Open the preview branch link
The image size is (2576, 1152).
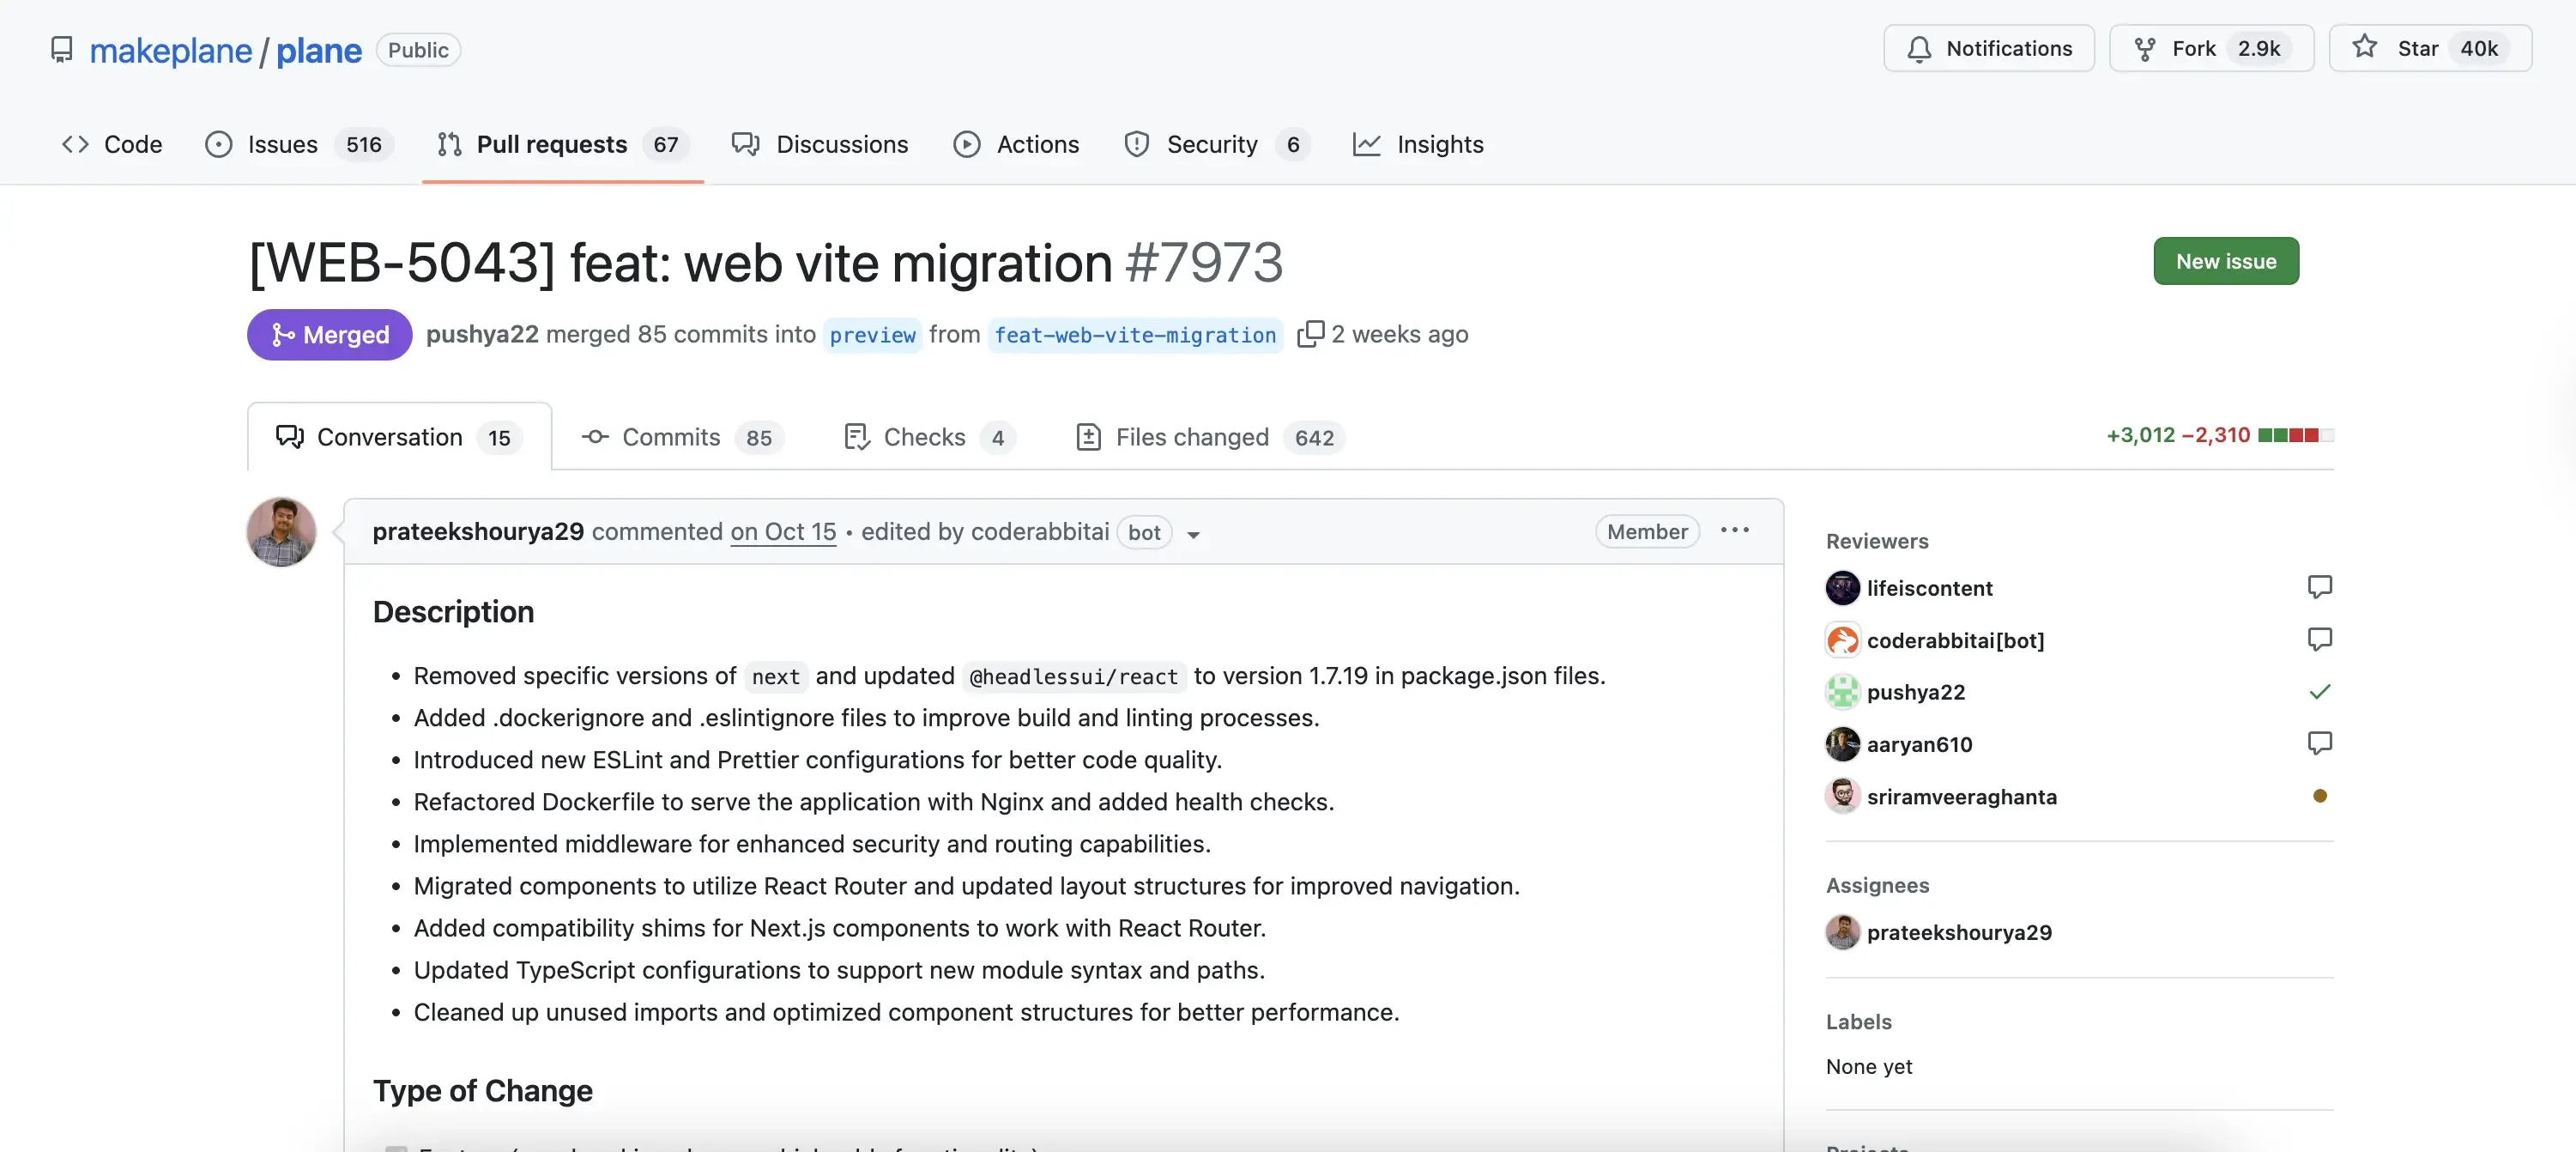point(872,335)
